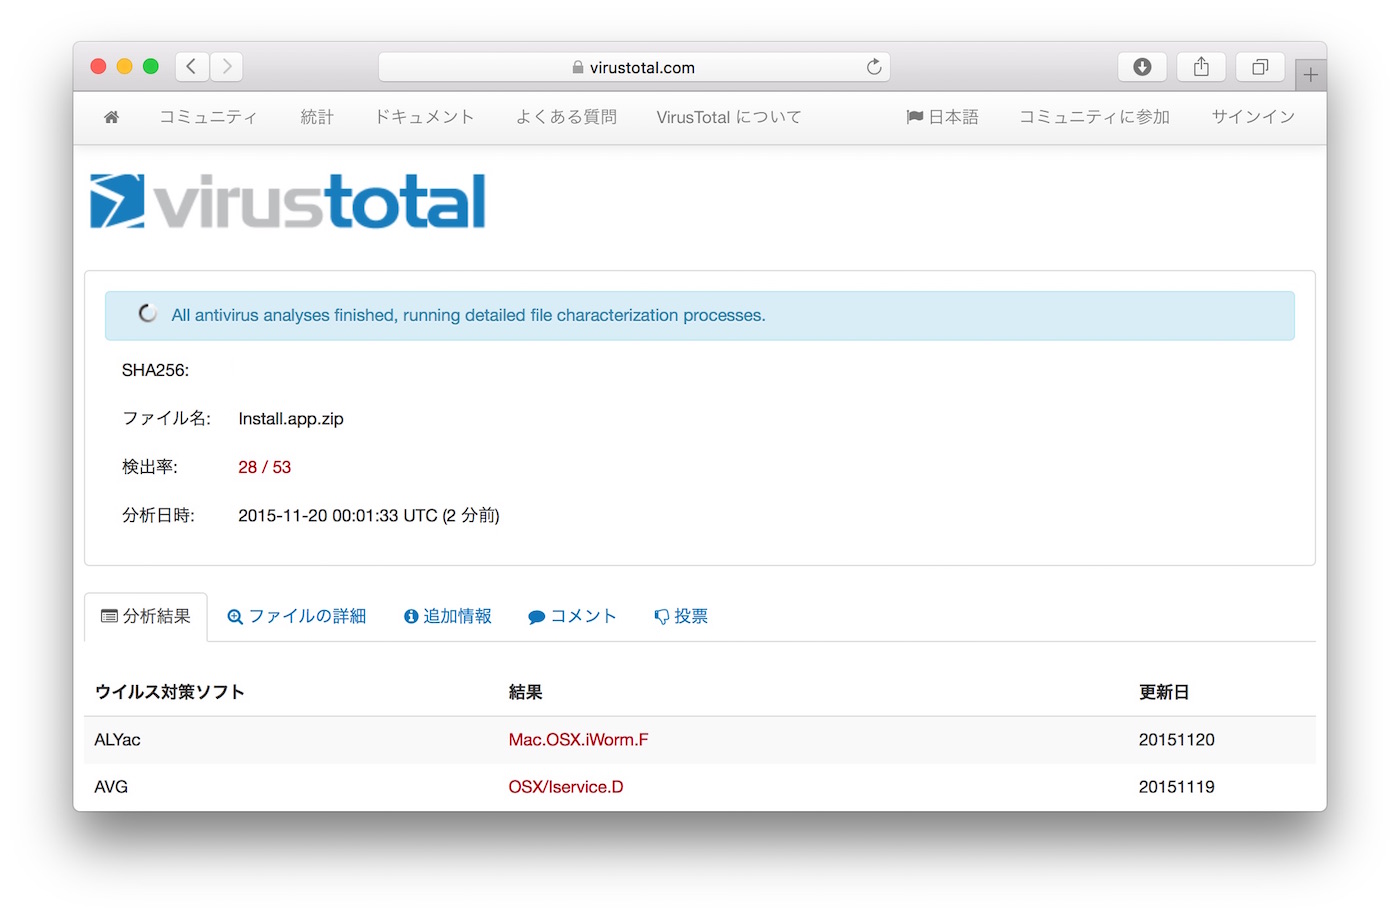Click the antivirus analyses finished status message

[x=468, y=315]
